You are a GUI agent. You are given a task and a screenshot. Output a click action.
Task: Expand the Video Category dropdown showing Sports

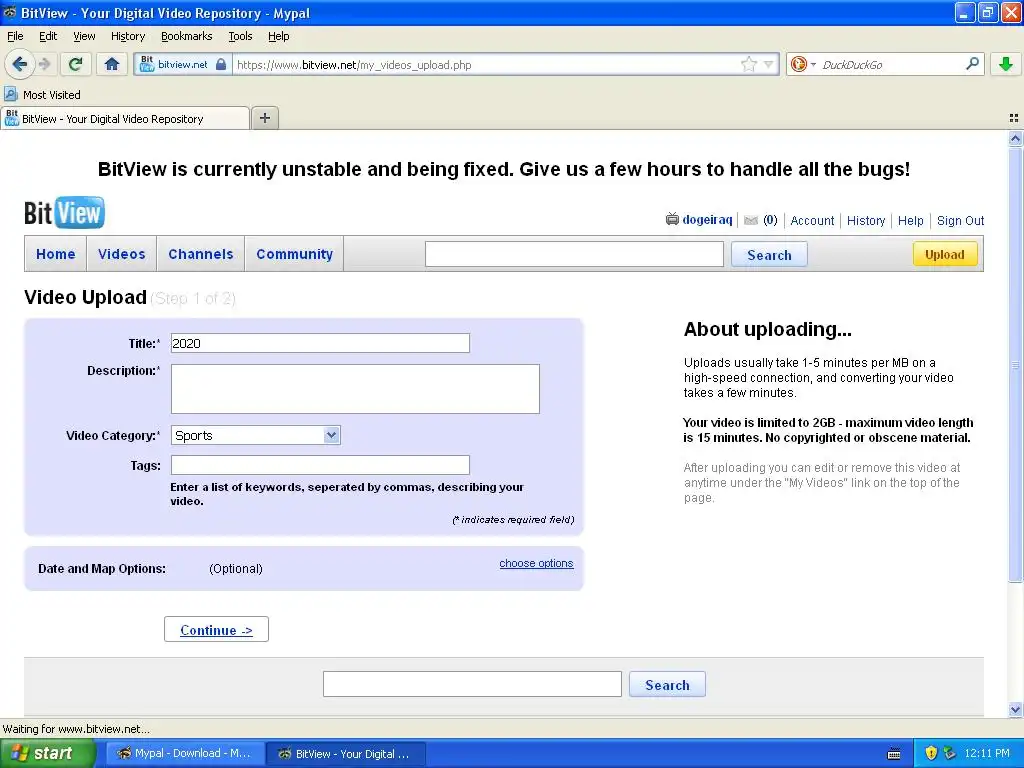point(255,436)
